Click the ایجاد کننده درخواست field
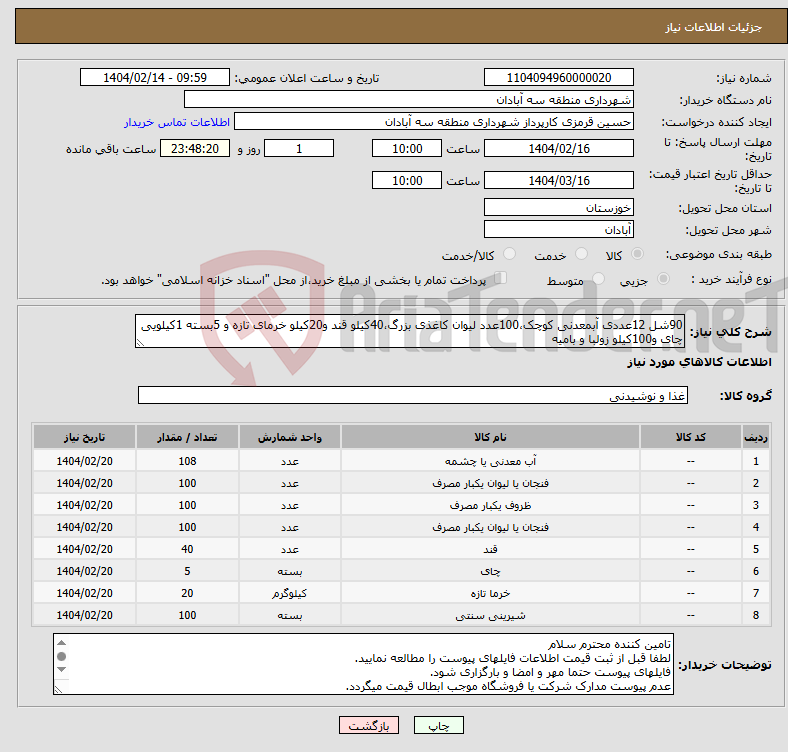The height and width of the screenshot is (752, 788). (434, 122)
